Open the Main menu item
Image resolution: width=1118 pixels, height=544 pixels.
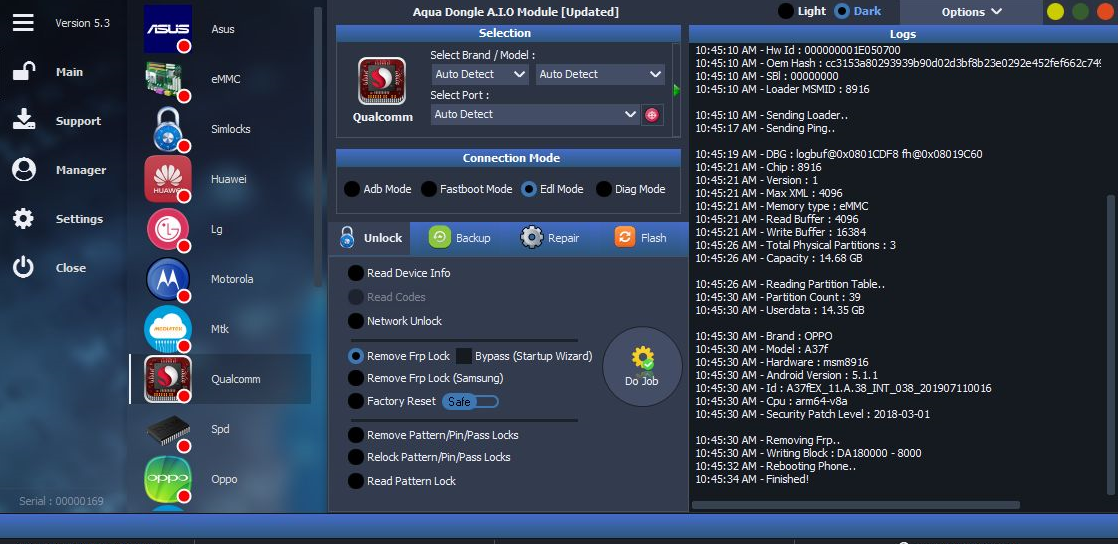[x=70, y=72]
